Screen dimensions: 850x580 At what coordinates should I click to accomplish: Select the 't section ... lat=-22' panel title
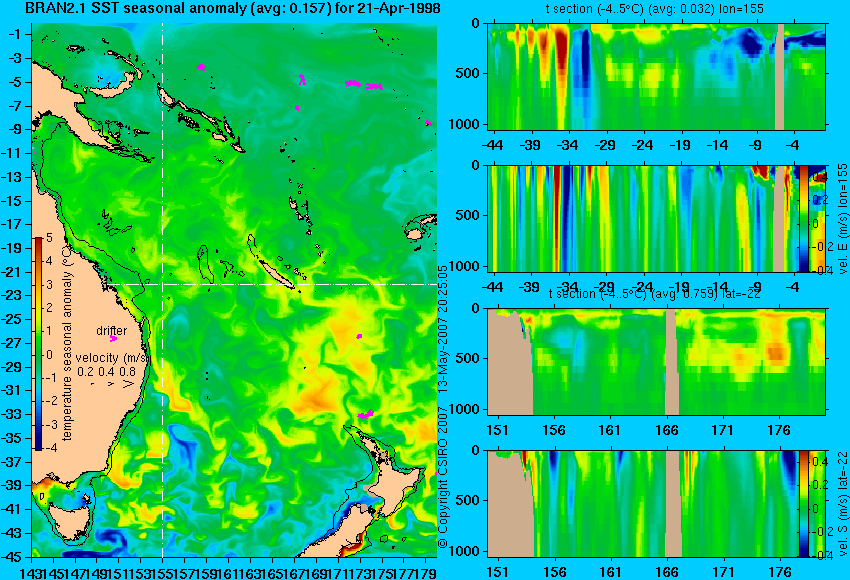click(655, 293)
